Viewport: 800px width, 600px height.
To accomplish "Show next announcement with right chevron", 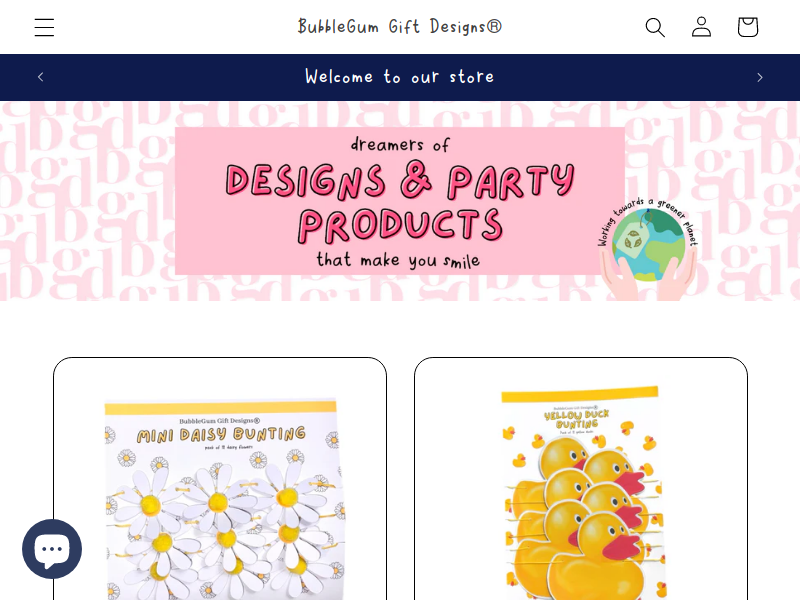I will [x=760, y=77].
